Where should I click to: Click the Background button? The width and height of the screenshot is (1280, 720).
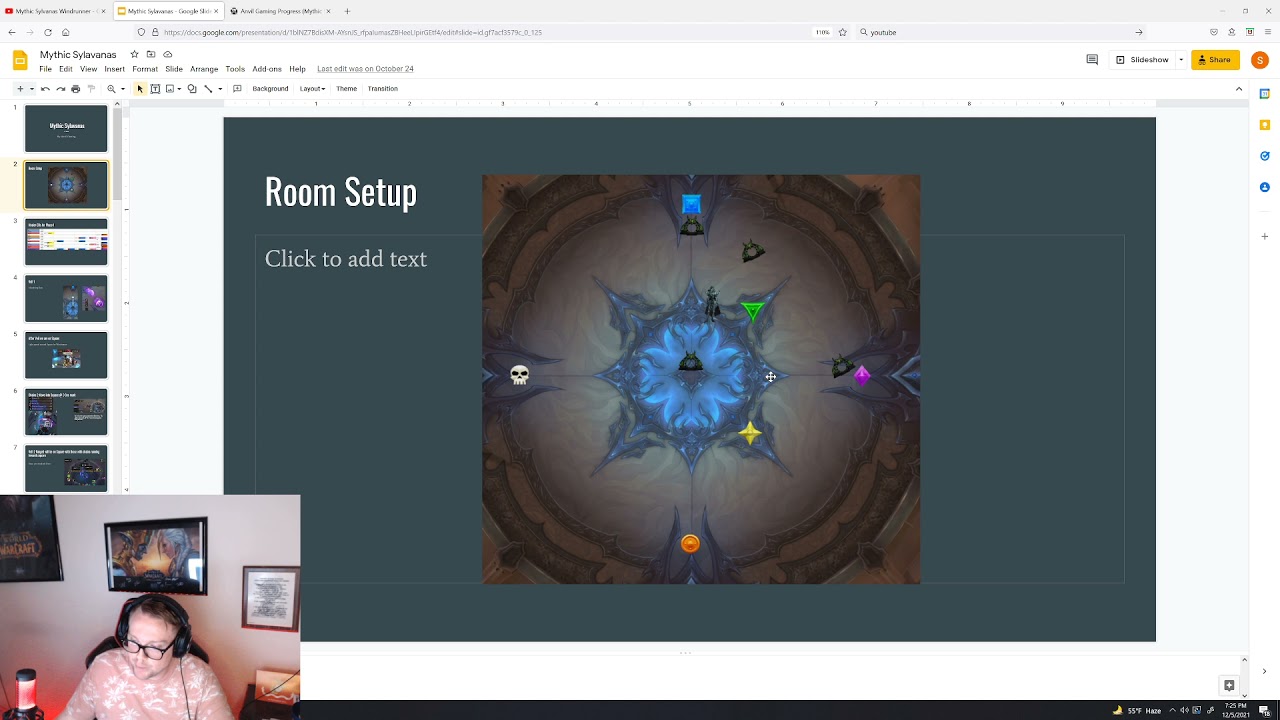click(x=270, y=89)
